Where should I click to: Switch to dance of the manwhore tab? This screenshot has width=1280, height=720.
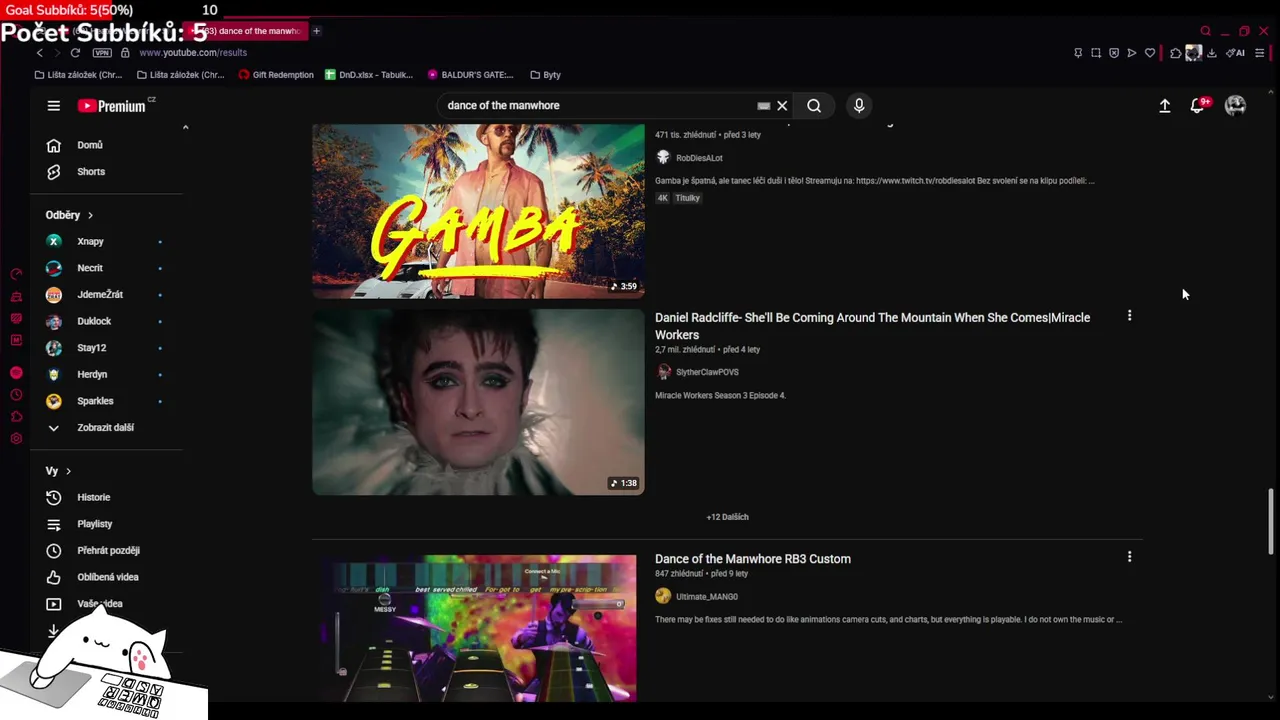coord(243,31)
